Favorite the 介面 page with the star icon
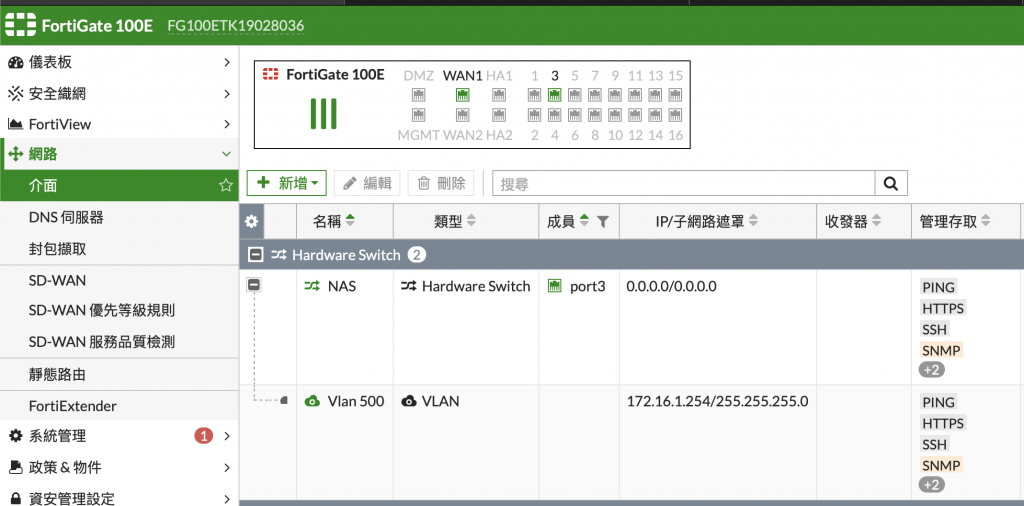The image size is (1024, 506). tap(226, 186)
